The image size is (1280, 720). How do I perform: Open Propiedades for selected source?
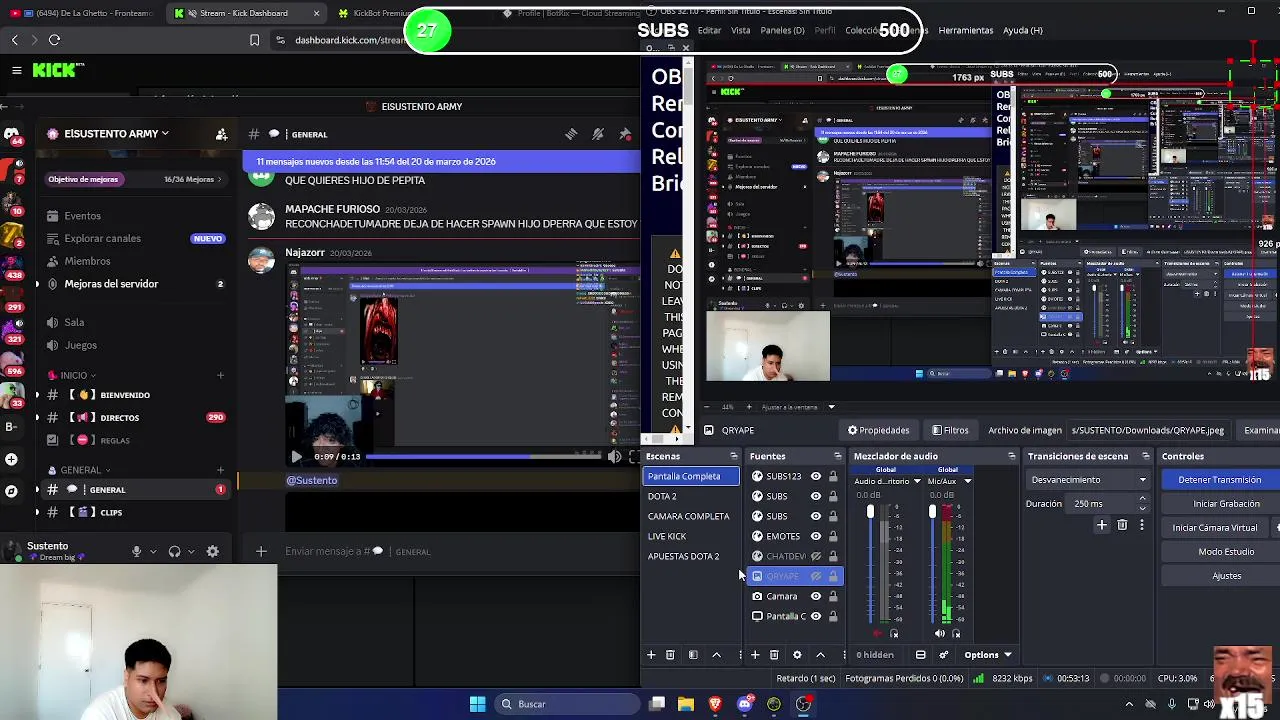point(879,430)
